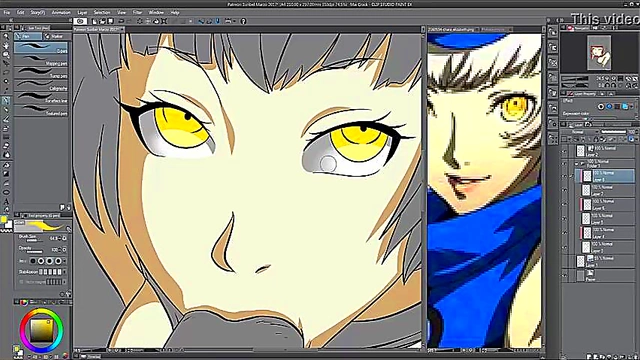
Task: Choose the G-pen brush preset
Action: (41, 48)
